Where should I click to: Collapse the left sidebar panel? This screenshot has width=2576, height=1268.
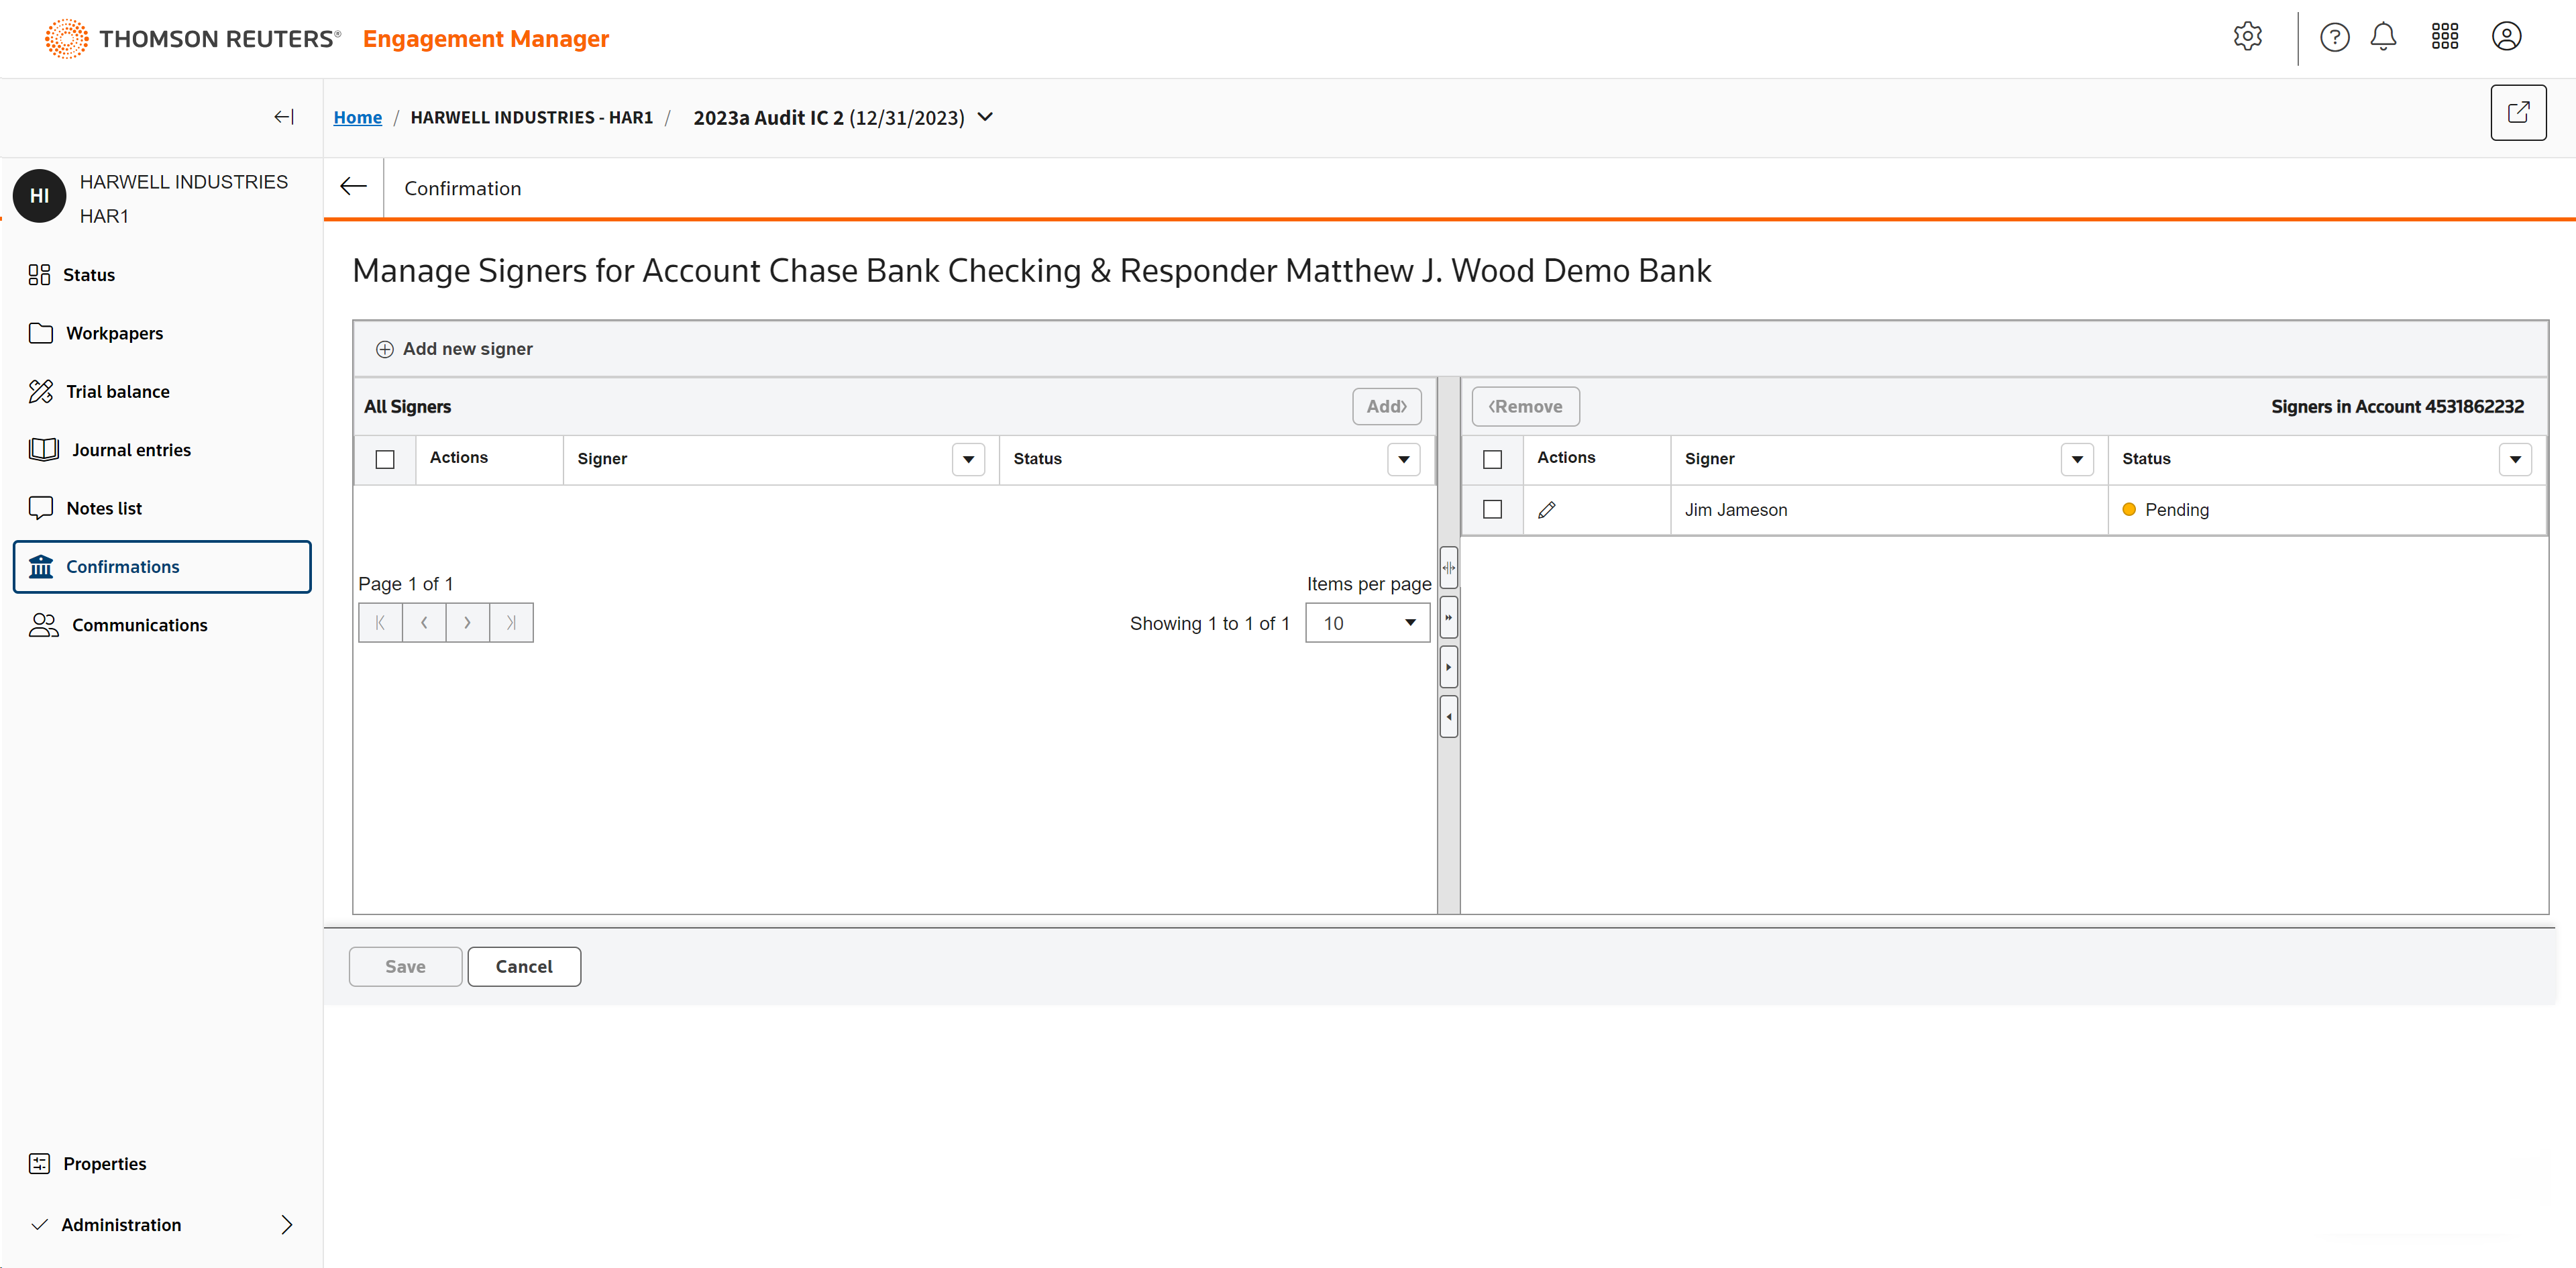tap(284, 117)
